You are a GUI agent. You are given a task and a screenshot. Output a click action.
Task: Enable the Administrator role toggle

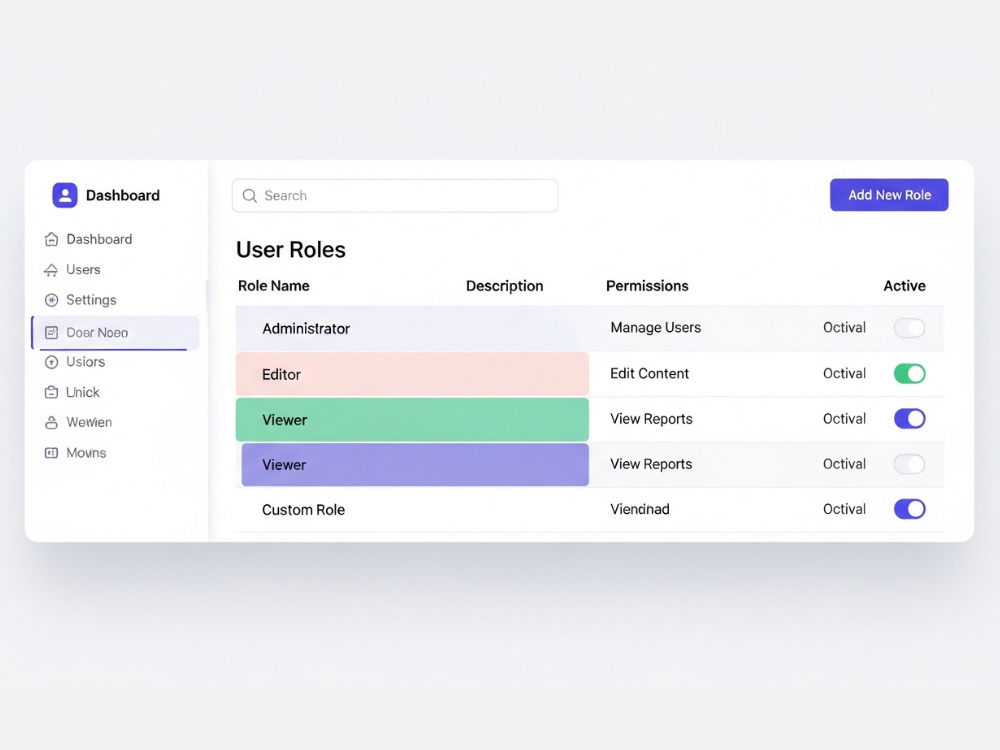909,328
